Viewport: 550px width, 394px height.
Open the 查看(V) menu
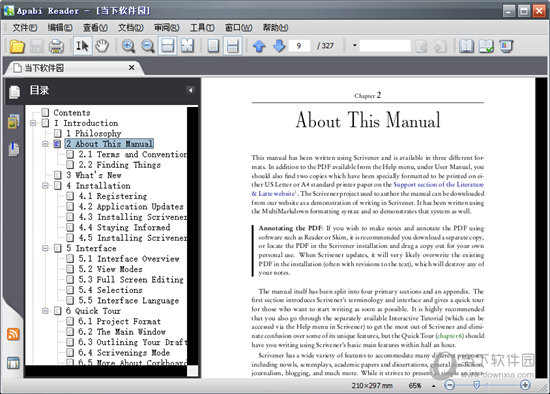(95, 27)
